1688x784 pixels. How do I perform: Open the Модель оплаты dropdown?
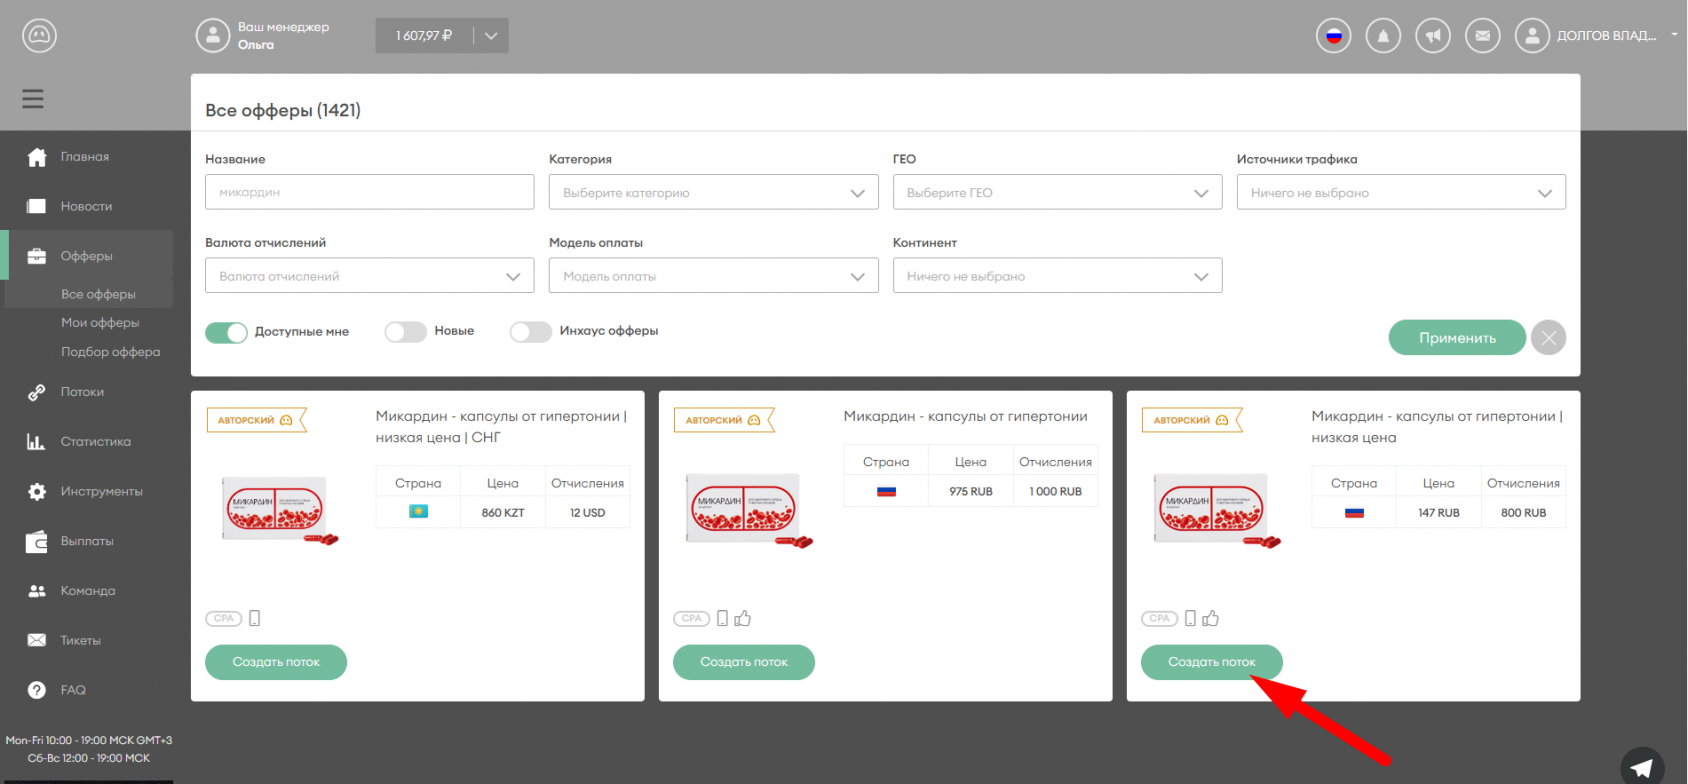point(713,276)
